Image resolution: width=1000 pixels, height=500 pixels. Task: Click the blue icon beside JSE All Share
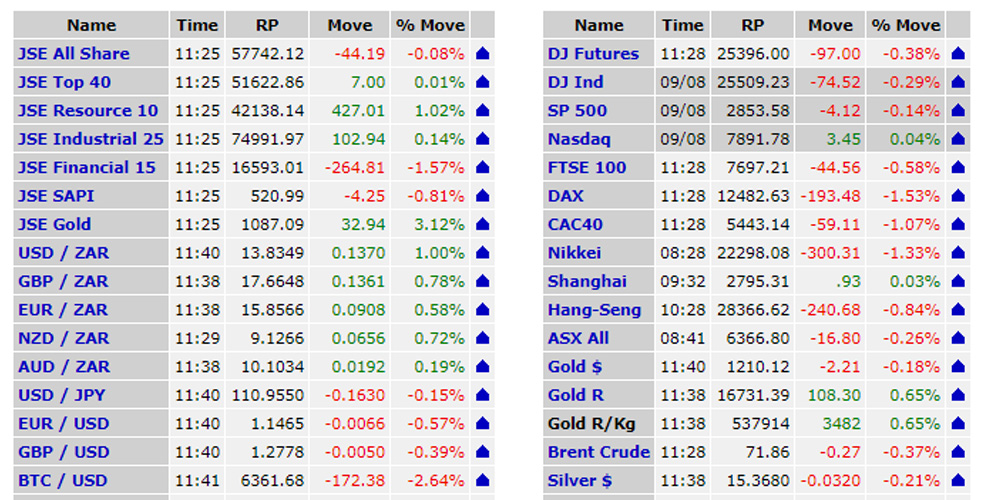point(482,54)
